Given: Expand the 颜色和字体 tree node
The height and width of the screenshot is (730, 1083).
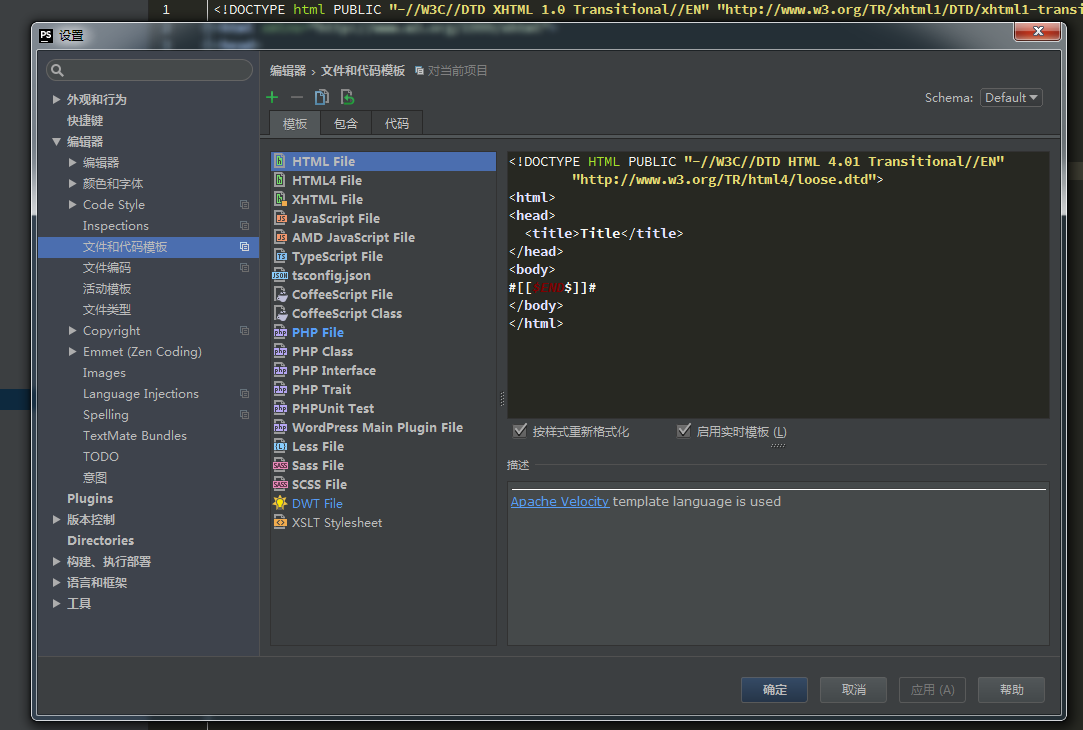Looking at the screenshot, I should click(73, 183).
